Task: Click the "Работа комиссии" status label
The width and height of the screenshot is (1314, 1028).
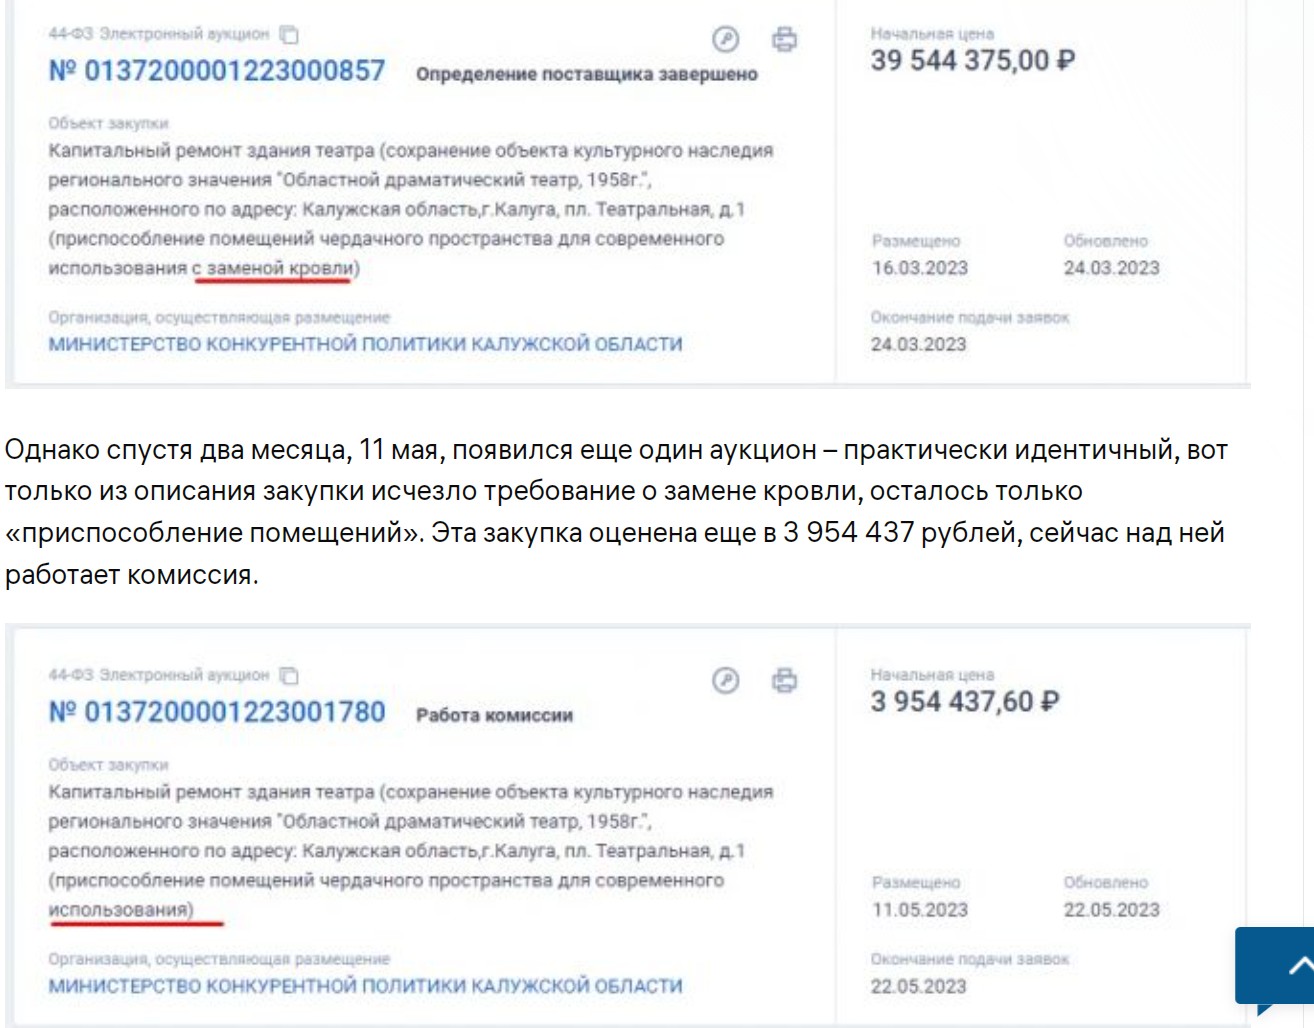Action: tap(494, 715)
